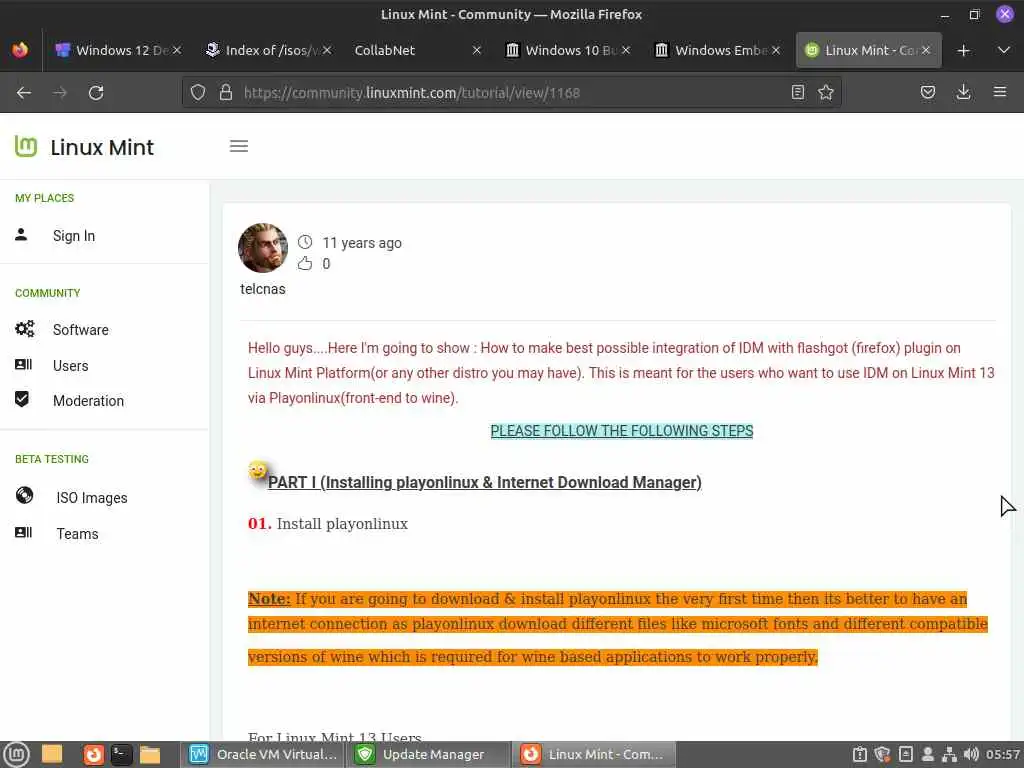This screenshot has height=768, width=1024.
Task: Click the Software gears icon
Action: coord(25,328)
